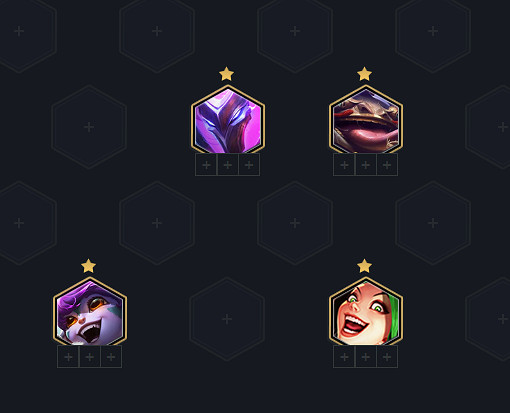Click the star above the purple masked champion
The width and height of the screenshot is (510, 413).
click(226, 74)
